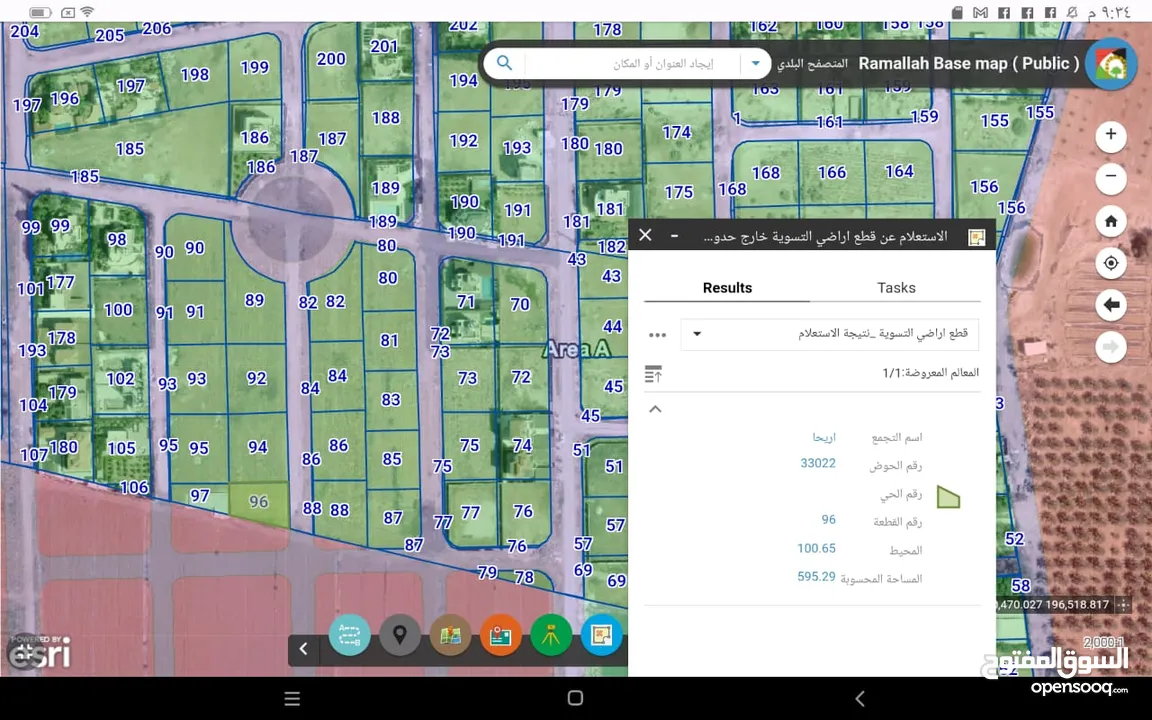The image size is (1152, 720).
Task: Click the gray location pin widget
Action: pos(399,635)
